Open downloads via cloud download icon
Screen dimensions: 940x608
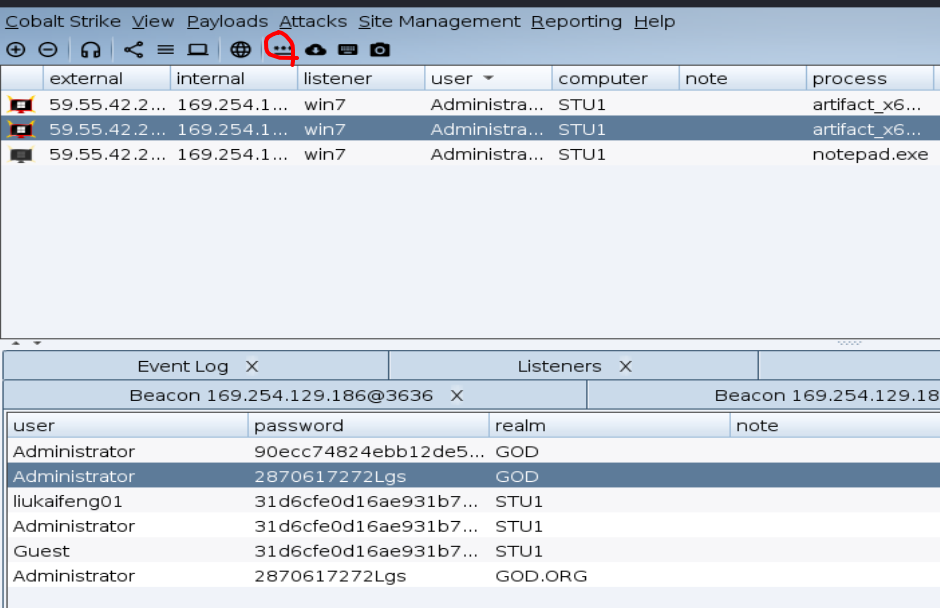coord(315,49)
